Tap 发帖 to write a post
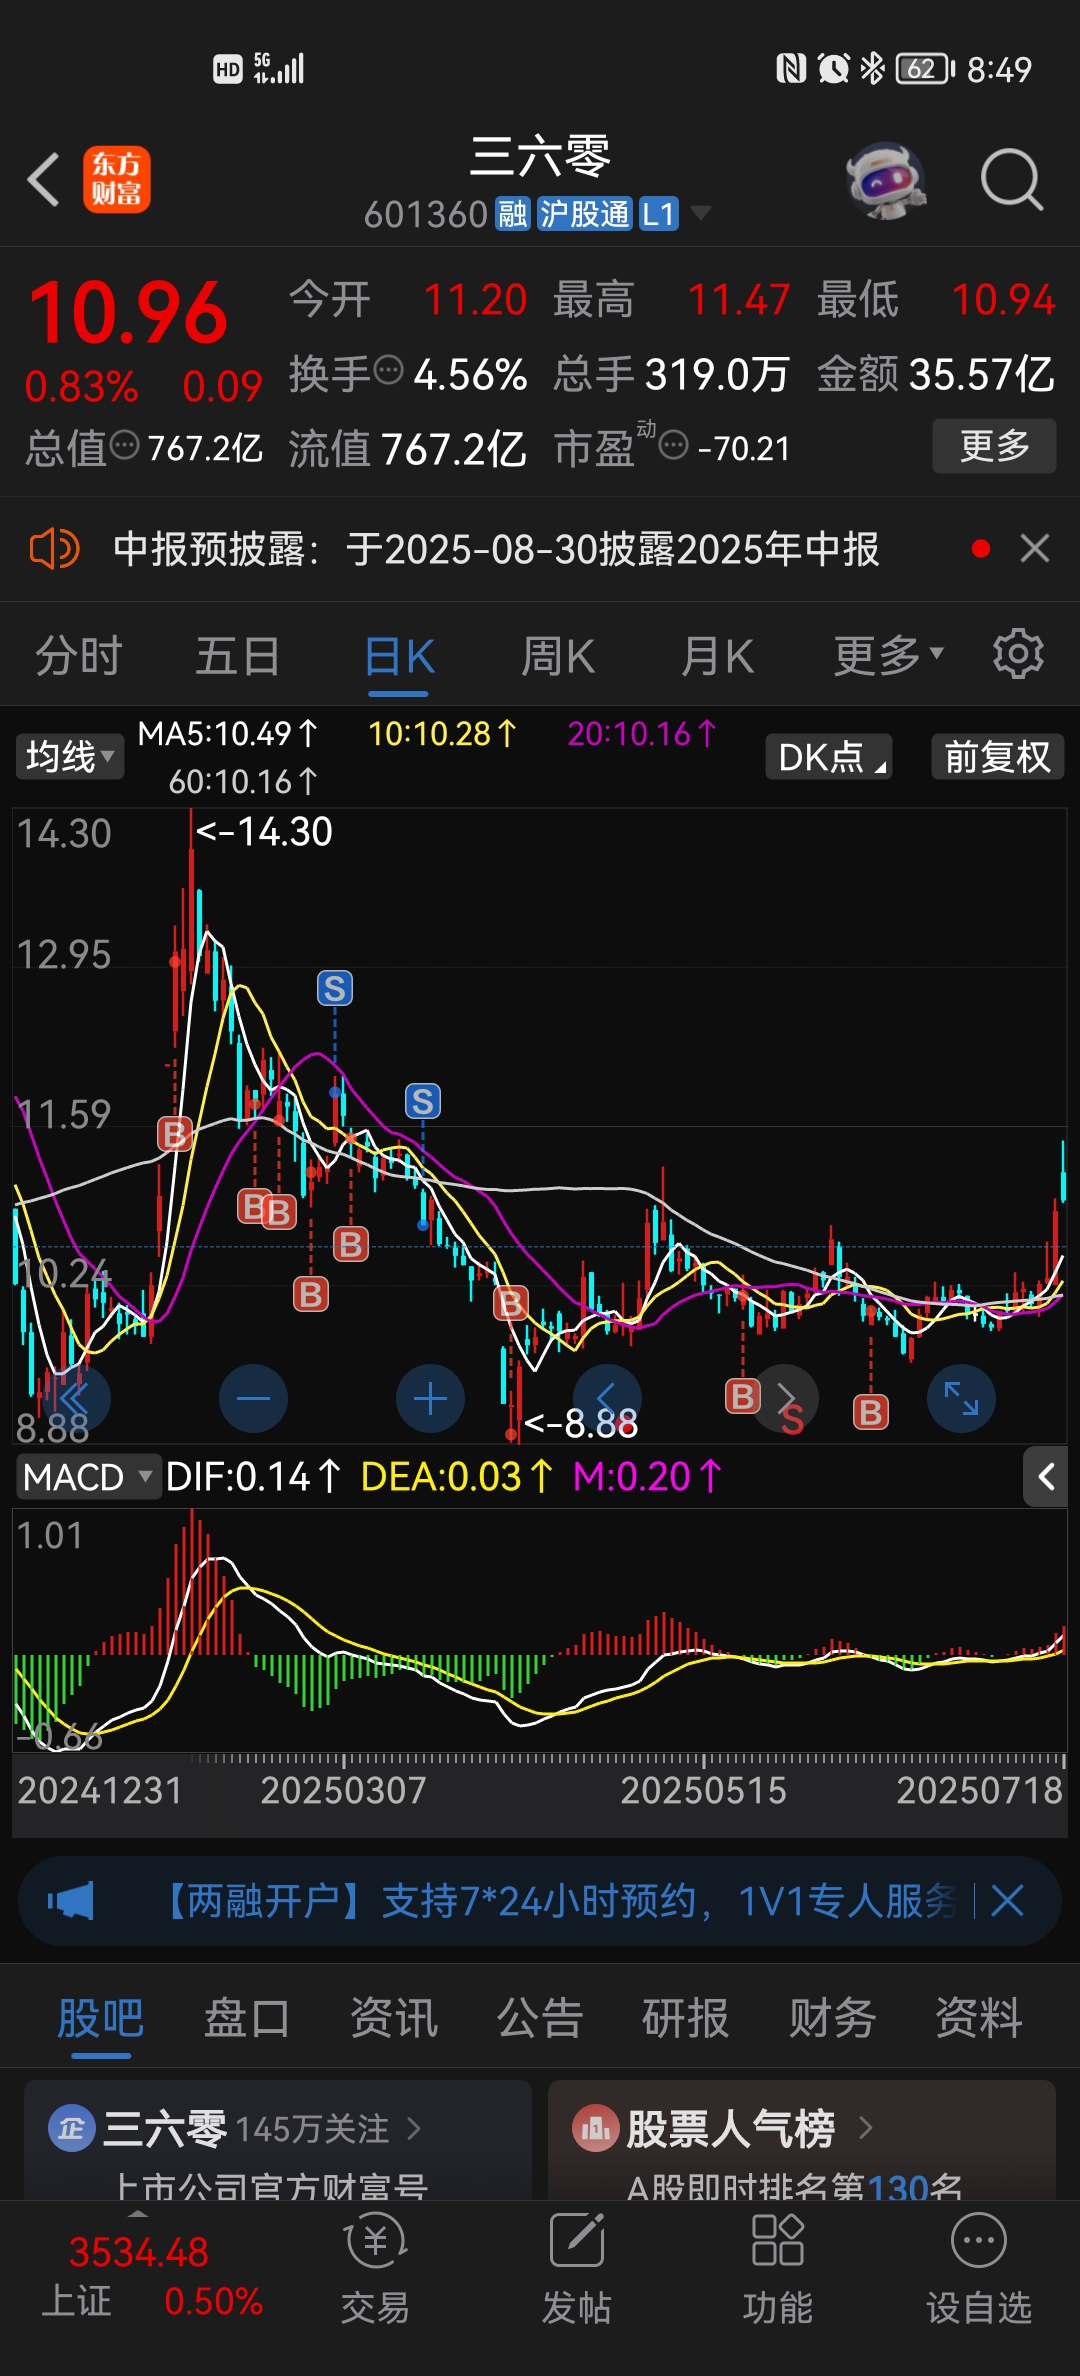1080x2376 pixels. [577, 2268]
